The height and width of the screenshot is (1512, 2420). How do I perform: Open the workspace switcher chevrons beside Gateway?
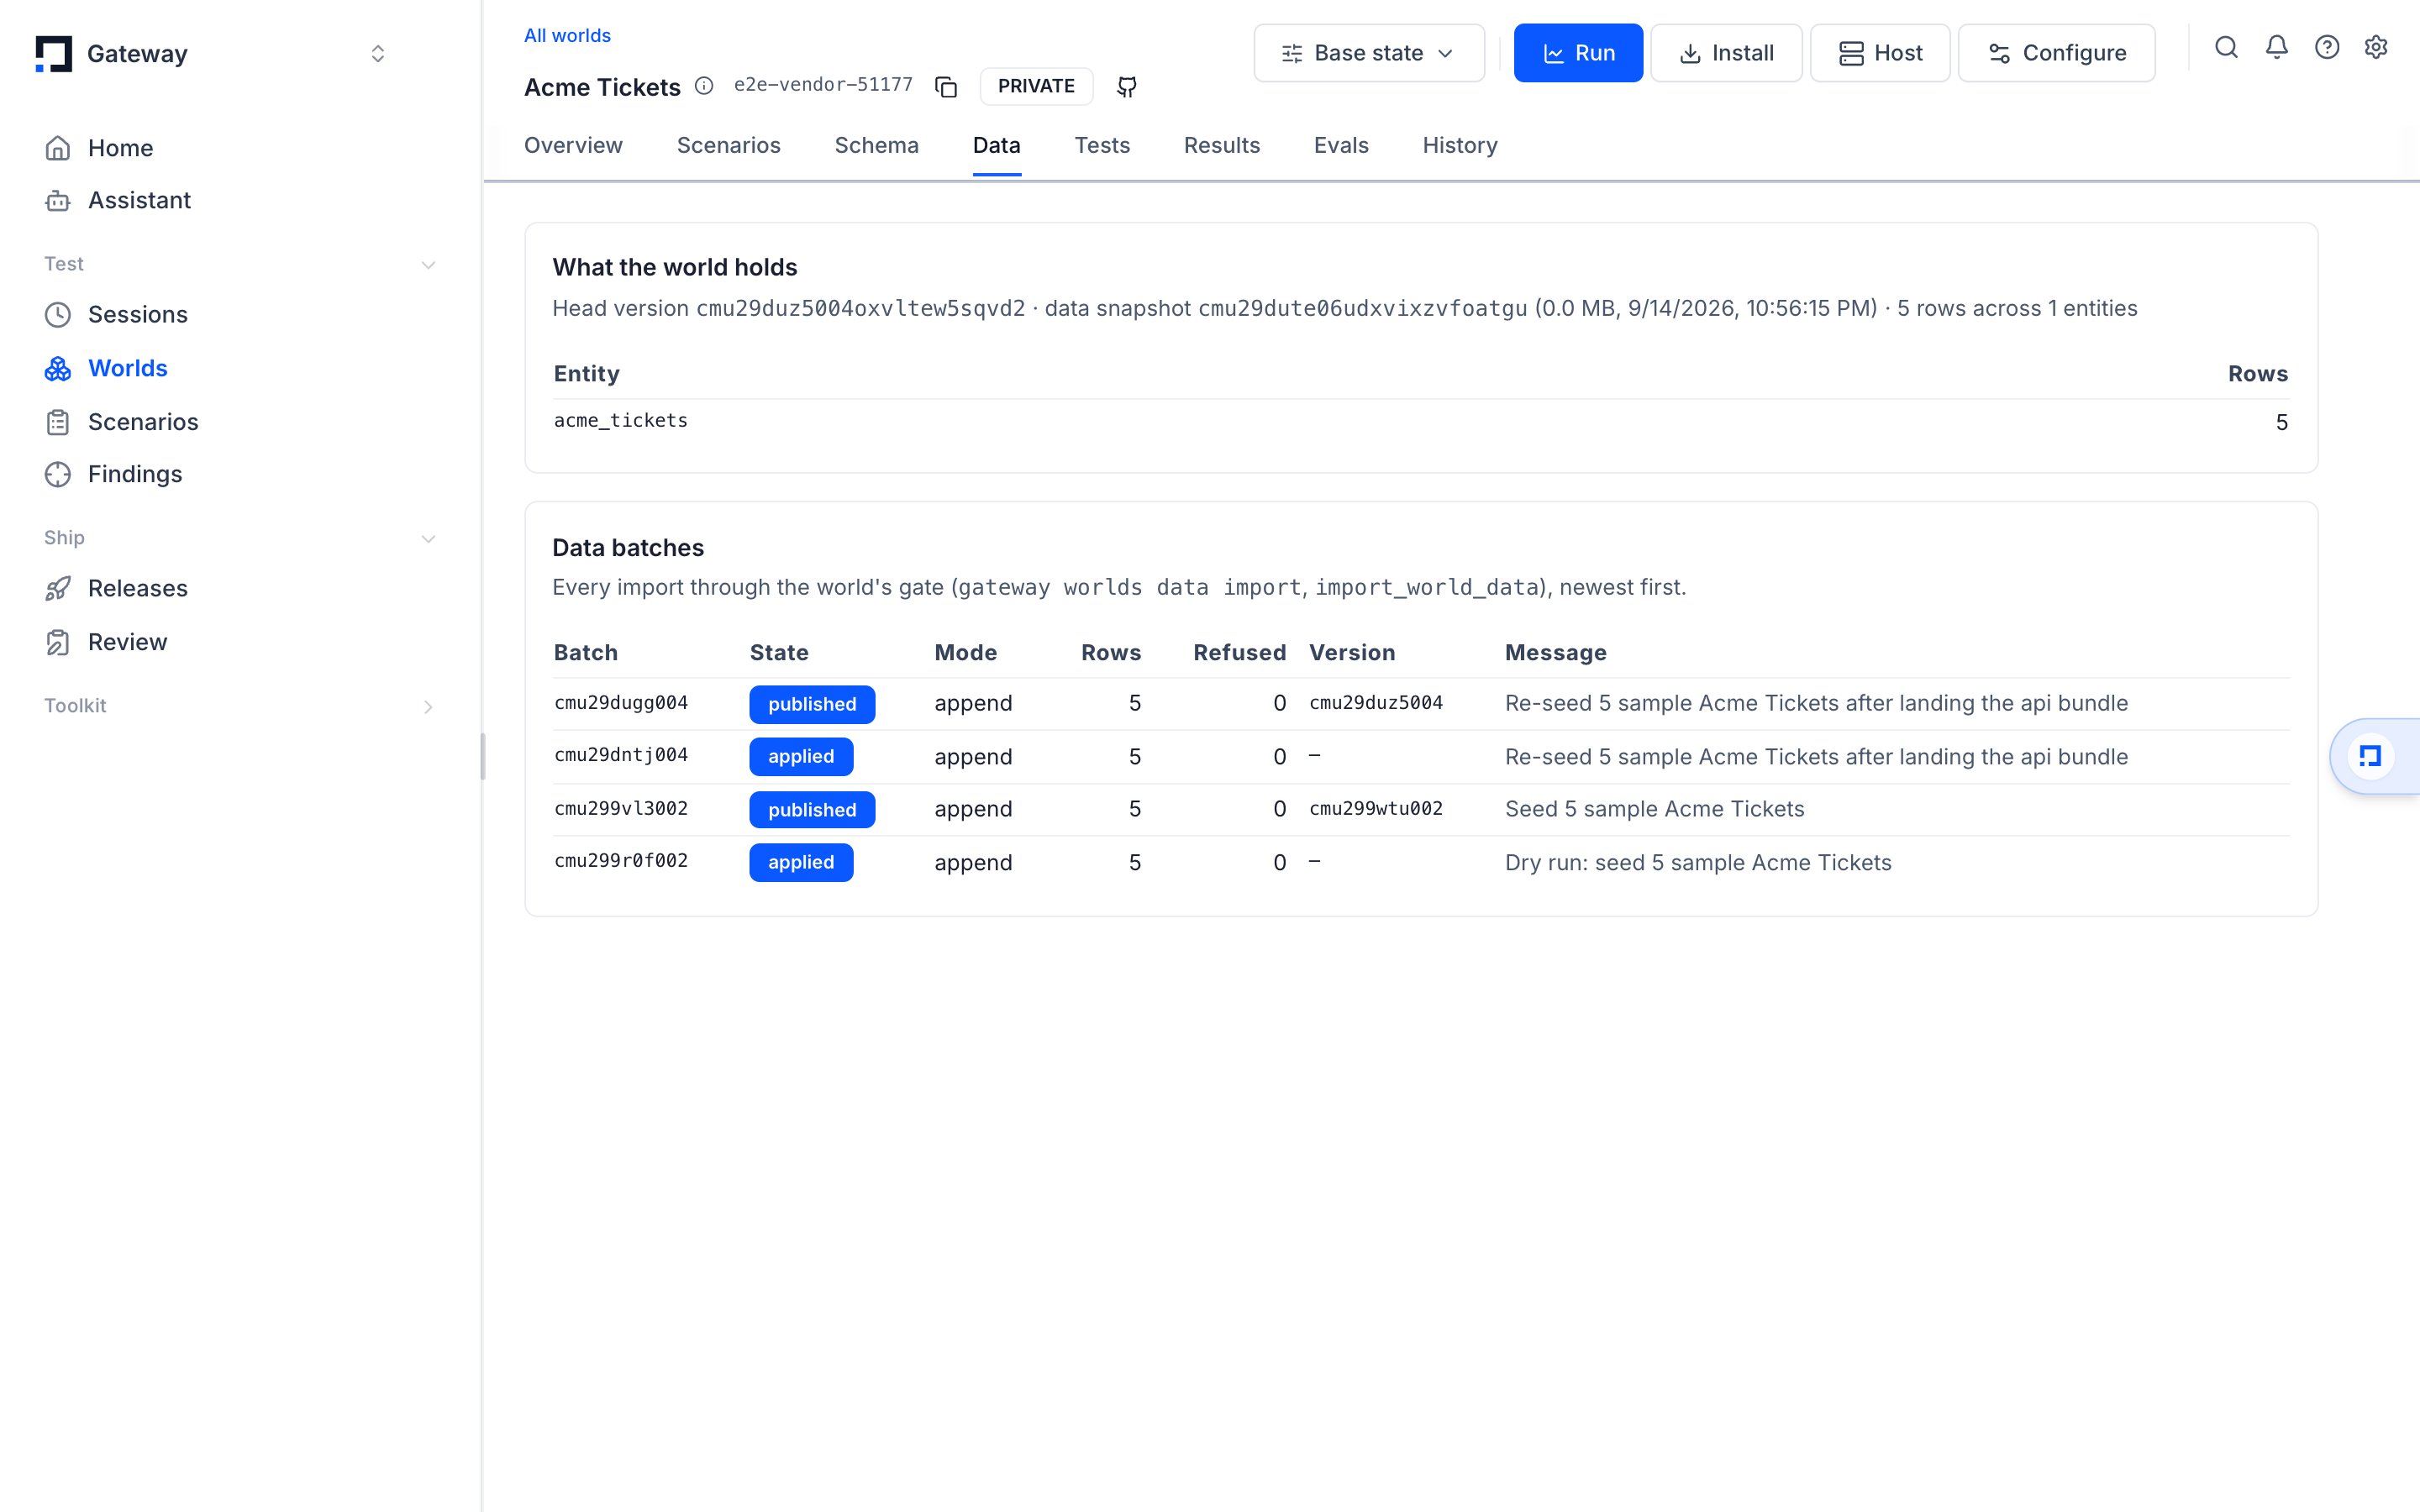click(x=378, y=54)
